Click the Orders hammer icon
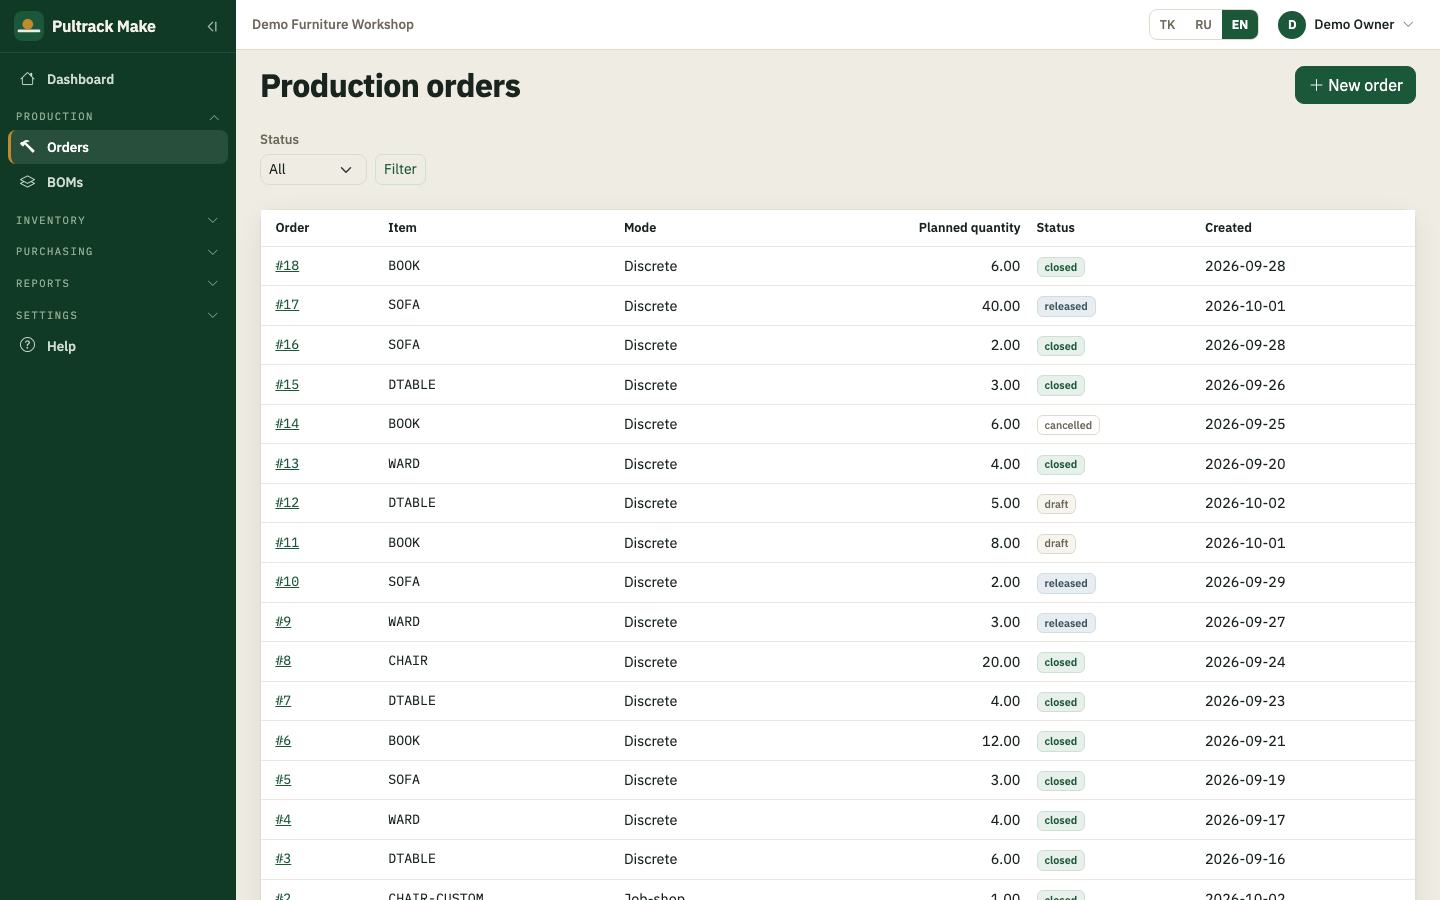 point(28,147)
